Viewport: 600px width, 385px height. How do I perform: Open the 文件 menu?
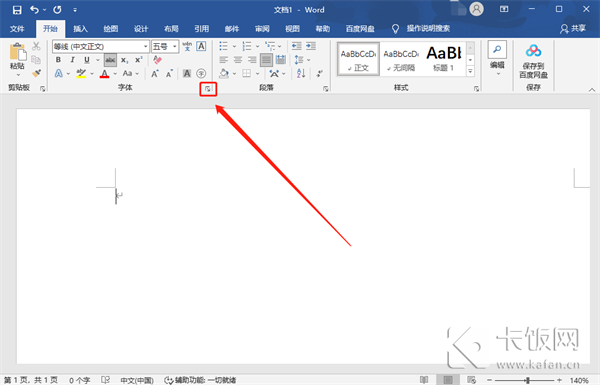(x=17, y=29)
